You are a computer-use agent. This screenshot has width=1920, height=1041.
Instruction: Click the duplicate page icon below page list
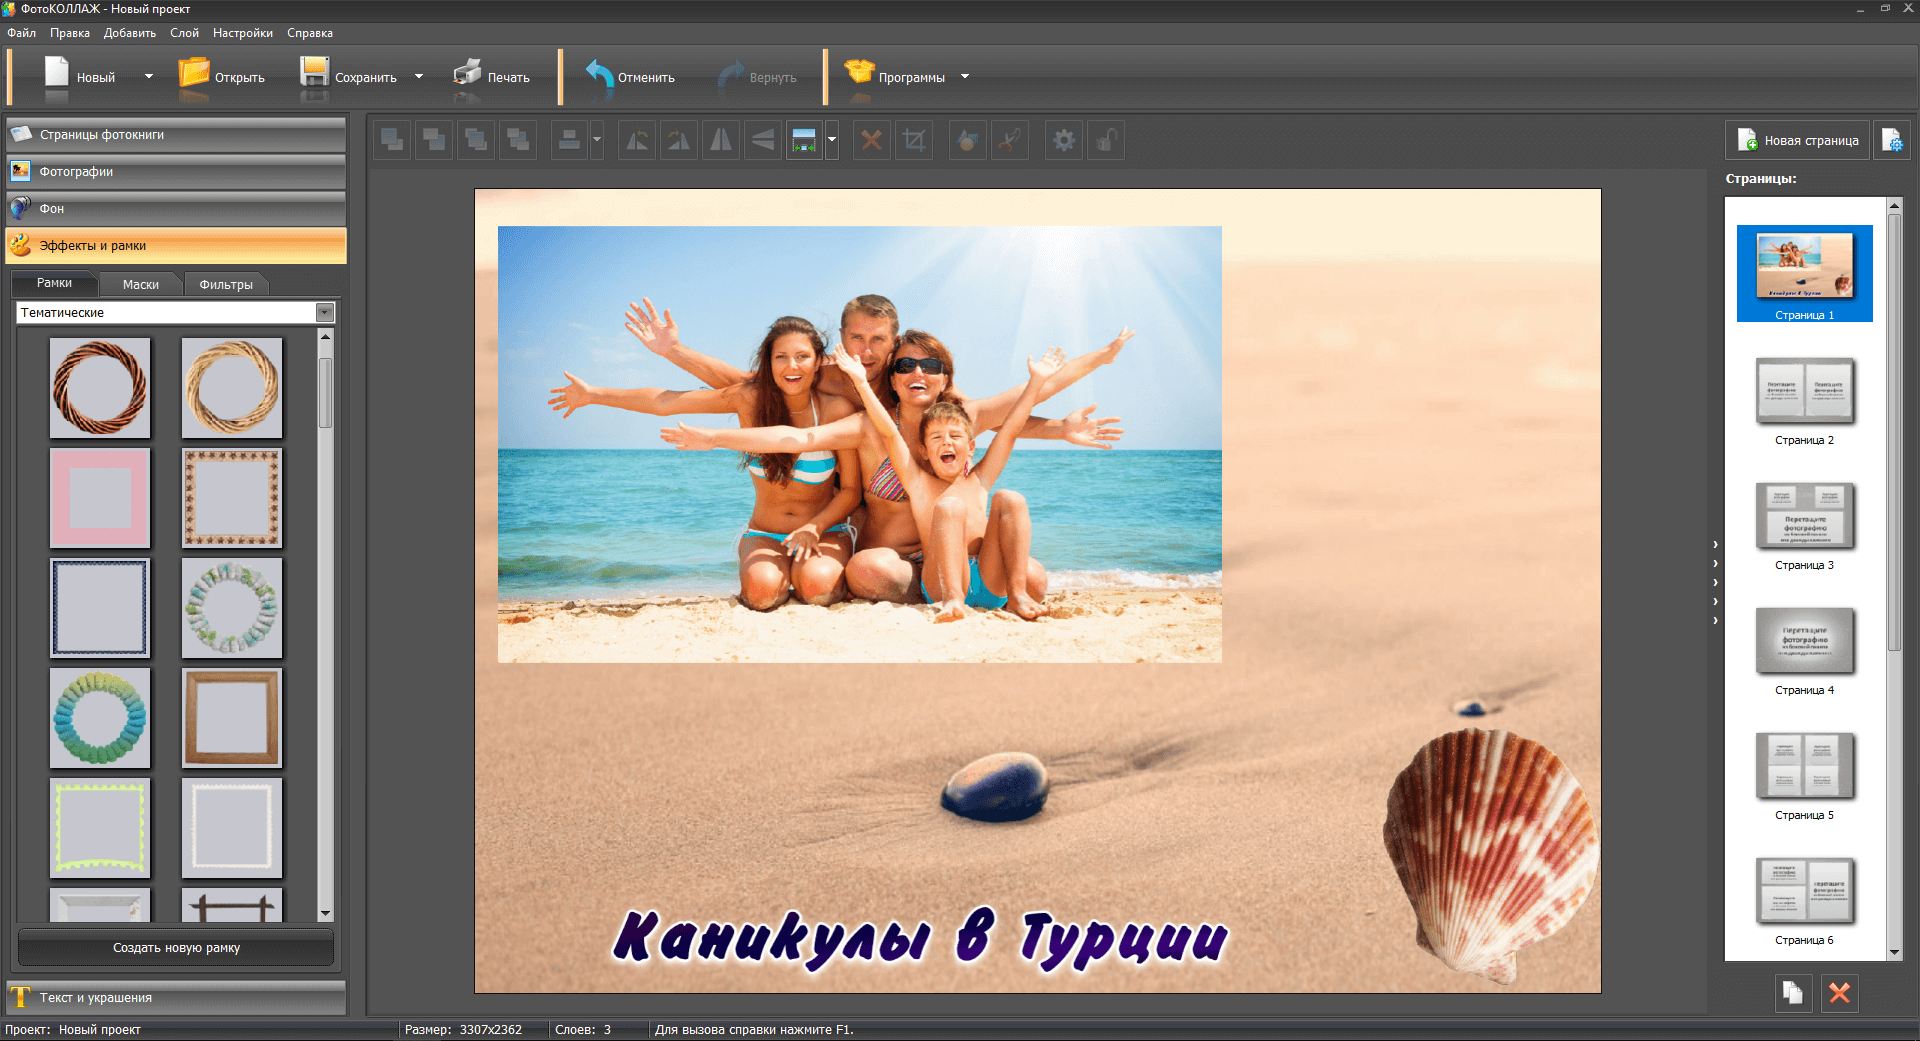click(x=1793, y=993)
